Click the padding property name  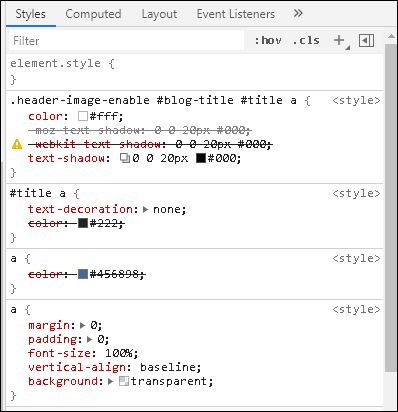[52, 339]
